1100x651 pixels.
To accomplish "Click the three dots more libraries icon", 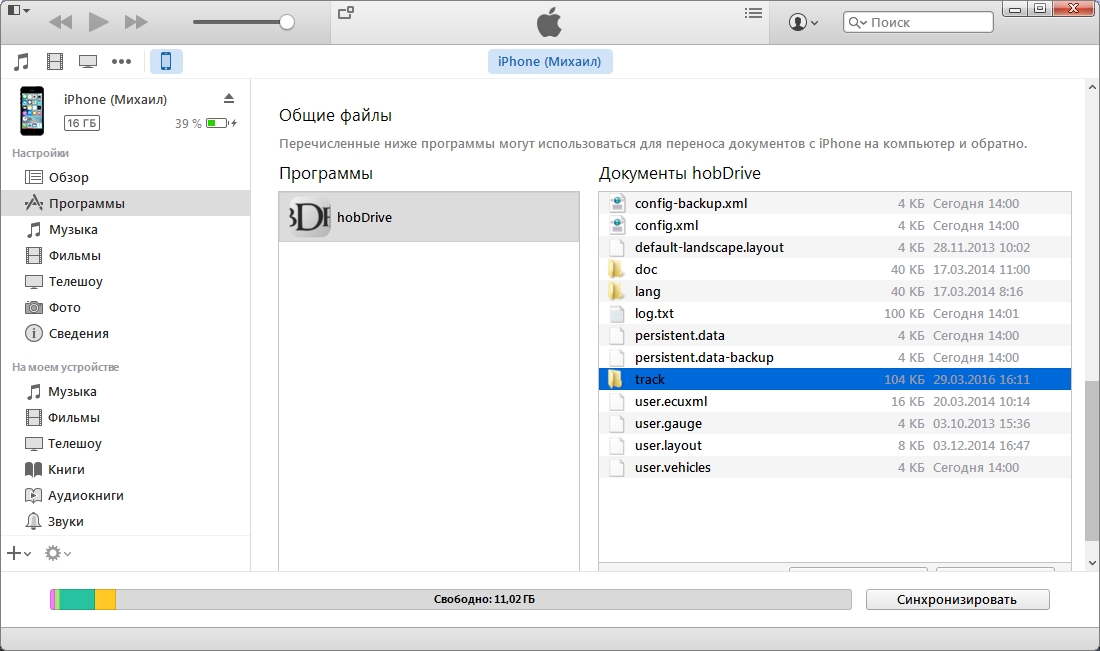I will [121, 62].
